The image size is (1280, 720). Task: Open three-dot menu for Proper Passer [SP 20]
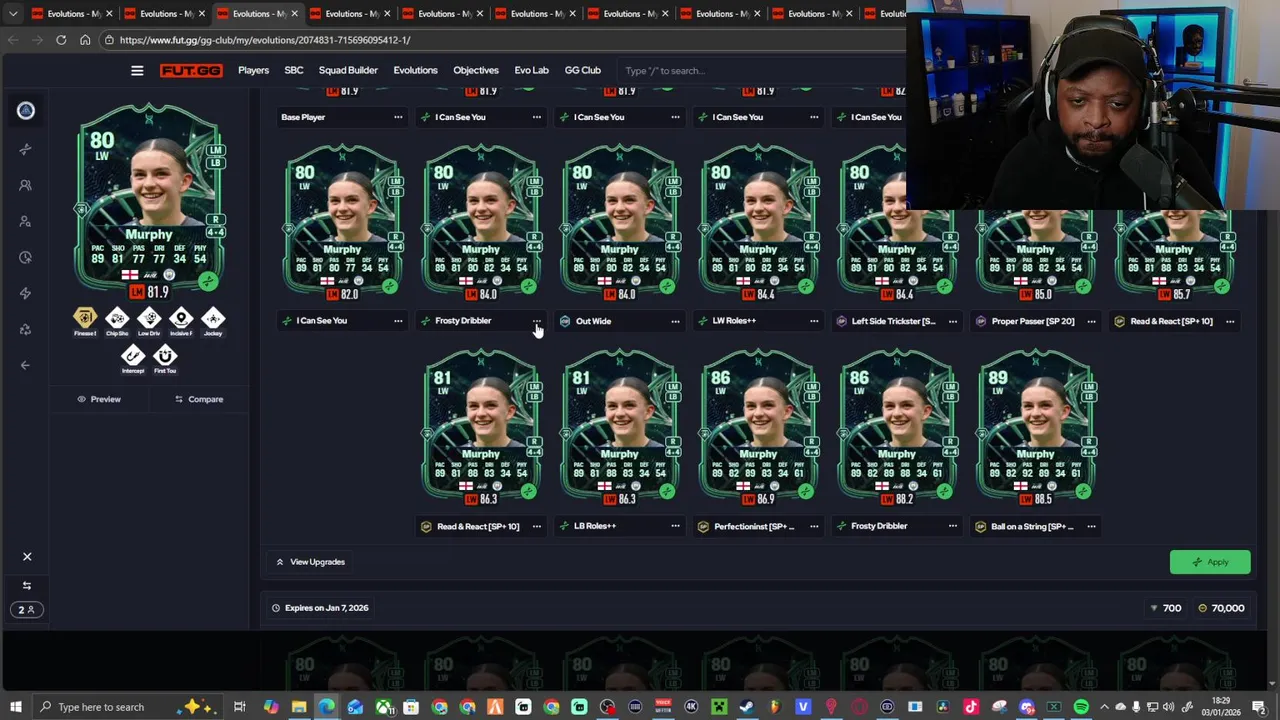click(1091, 321)
